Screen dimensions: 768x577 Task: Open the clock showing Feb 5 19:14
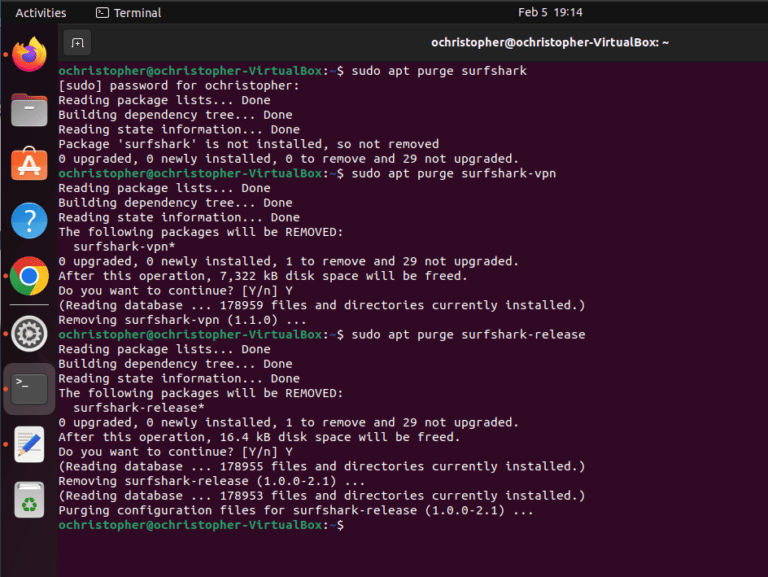click(551, 12)
